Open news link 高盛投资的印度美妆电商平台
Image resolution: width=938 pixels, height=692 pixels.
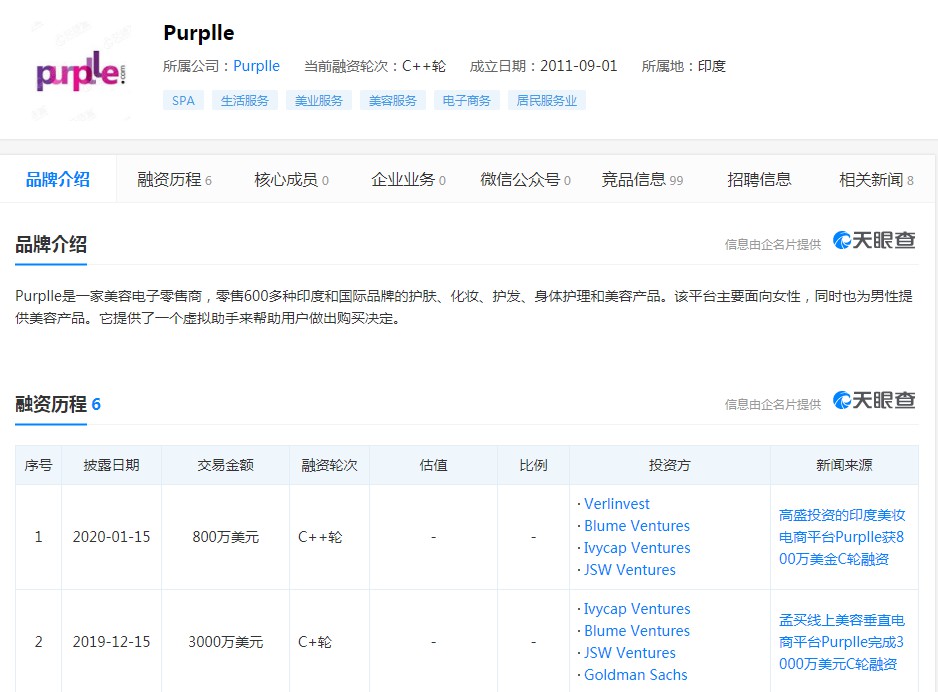tap(842, 537)
